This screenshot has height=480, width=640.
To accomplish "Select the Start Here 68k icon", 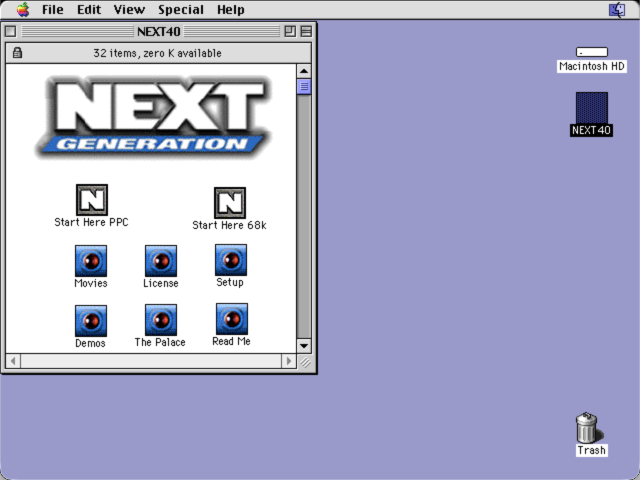I will click(230, 203).
